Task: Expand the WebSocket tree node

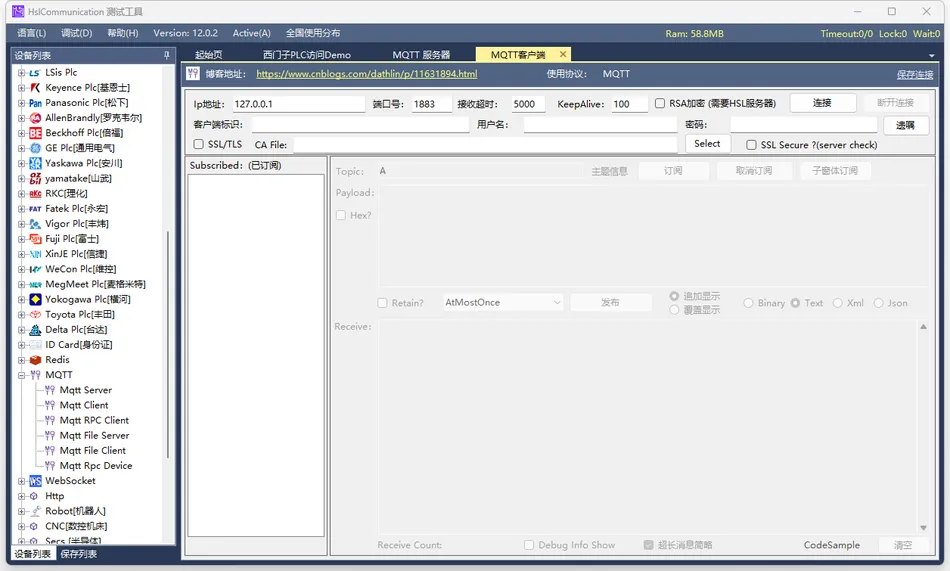Action: 21,481
